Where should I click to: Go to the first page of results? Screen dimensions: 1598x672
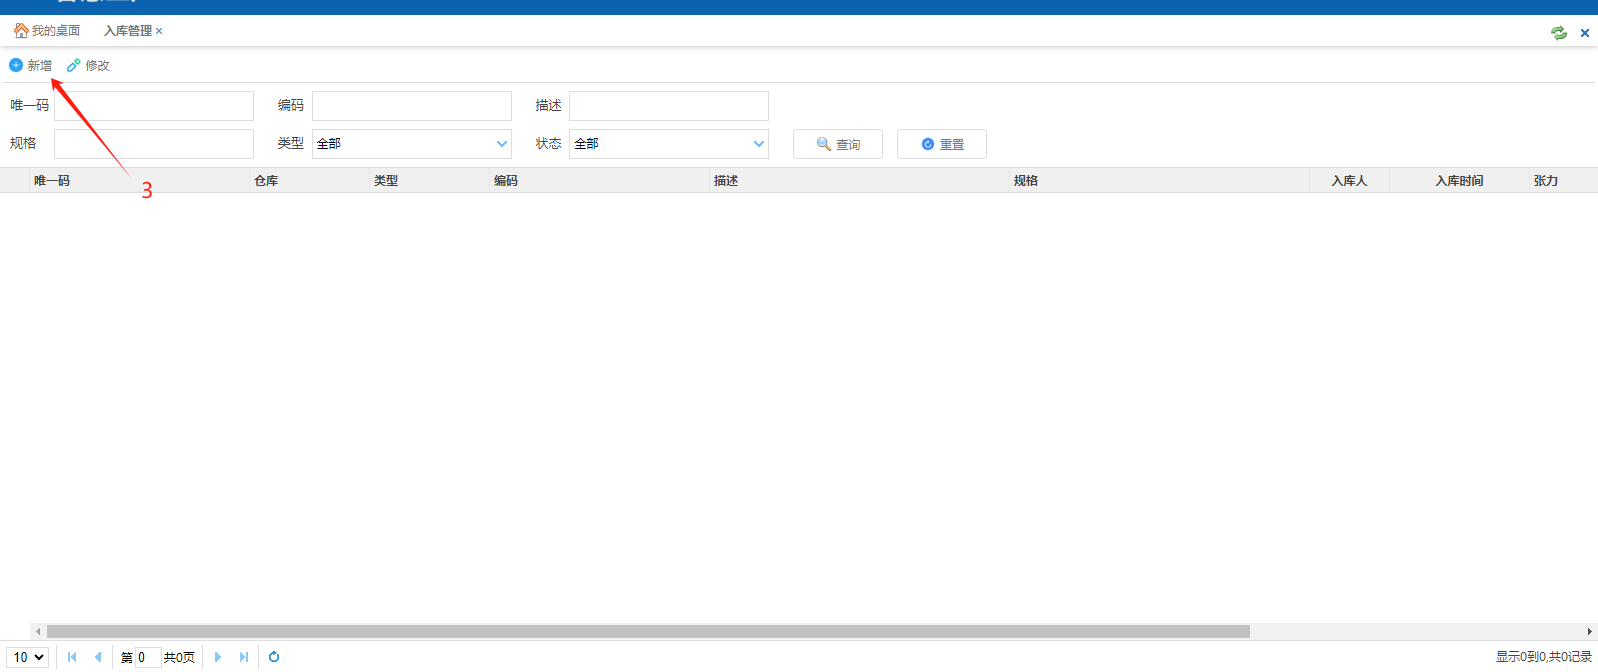(x=72, y=657)
